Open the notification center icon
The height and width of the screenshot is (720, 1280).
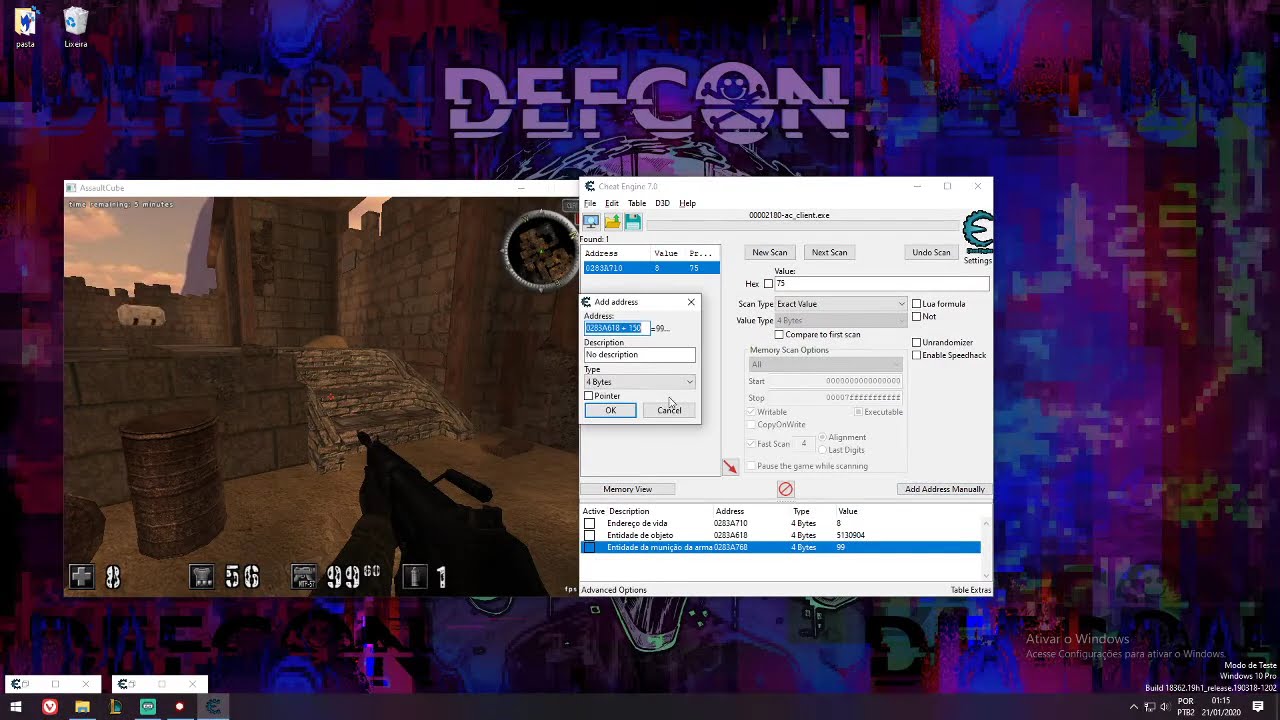point(1258,707)
